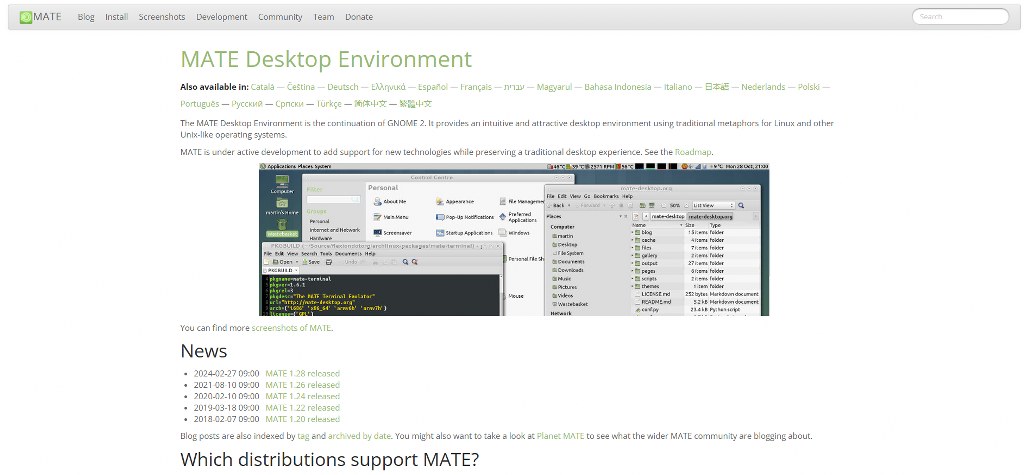Open the Install page from navbar
The width and height of the screenshot is (1024, 475).
point(117,17)
